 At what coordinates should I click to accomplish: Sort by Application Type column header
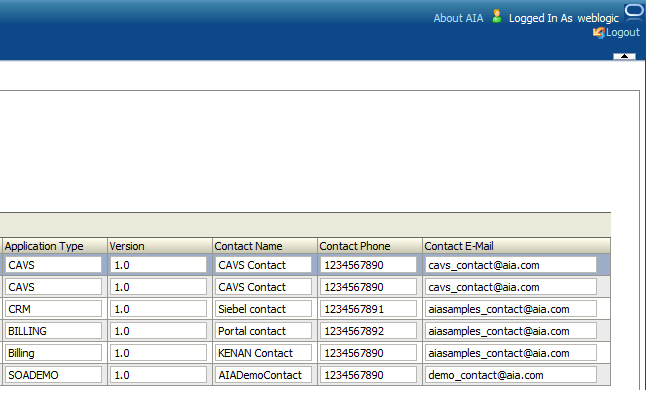pos(55,246)
